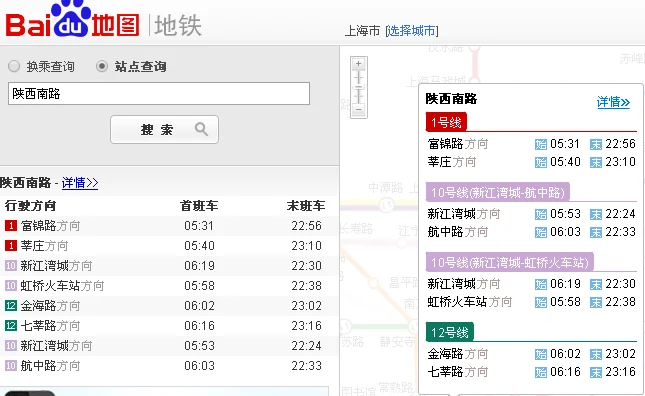Click 虹桥火车站方向 text in left table
The image size is (645, 396).
click(x=62, y=286)
